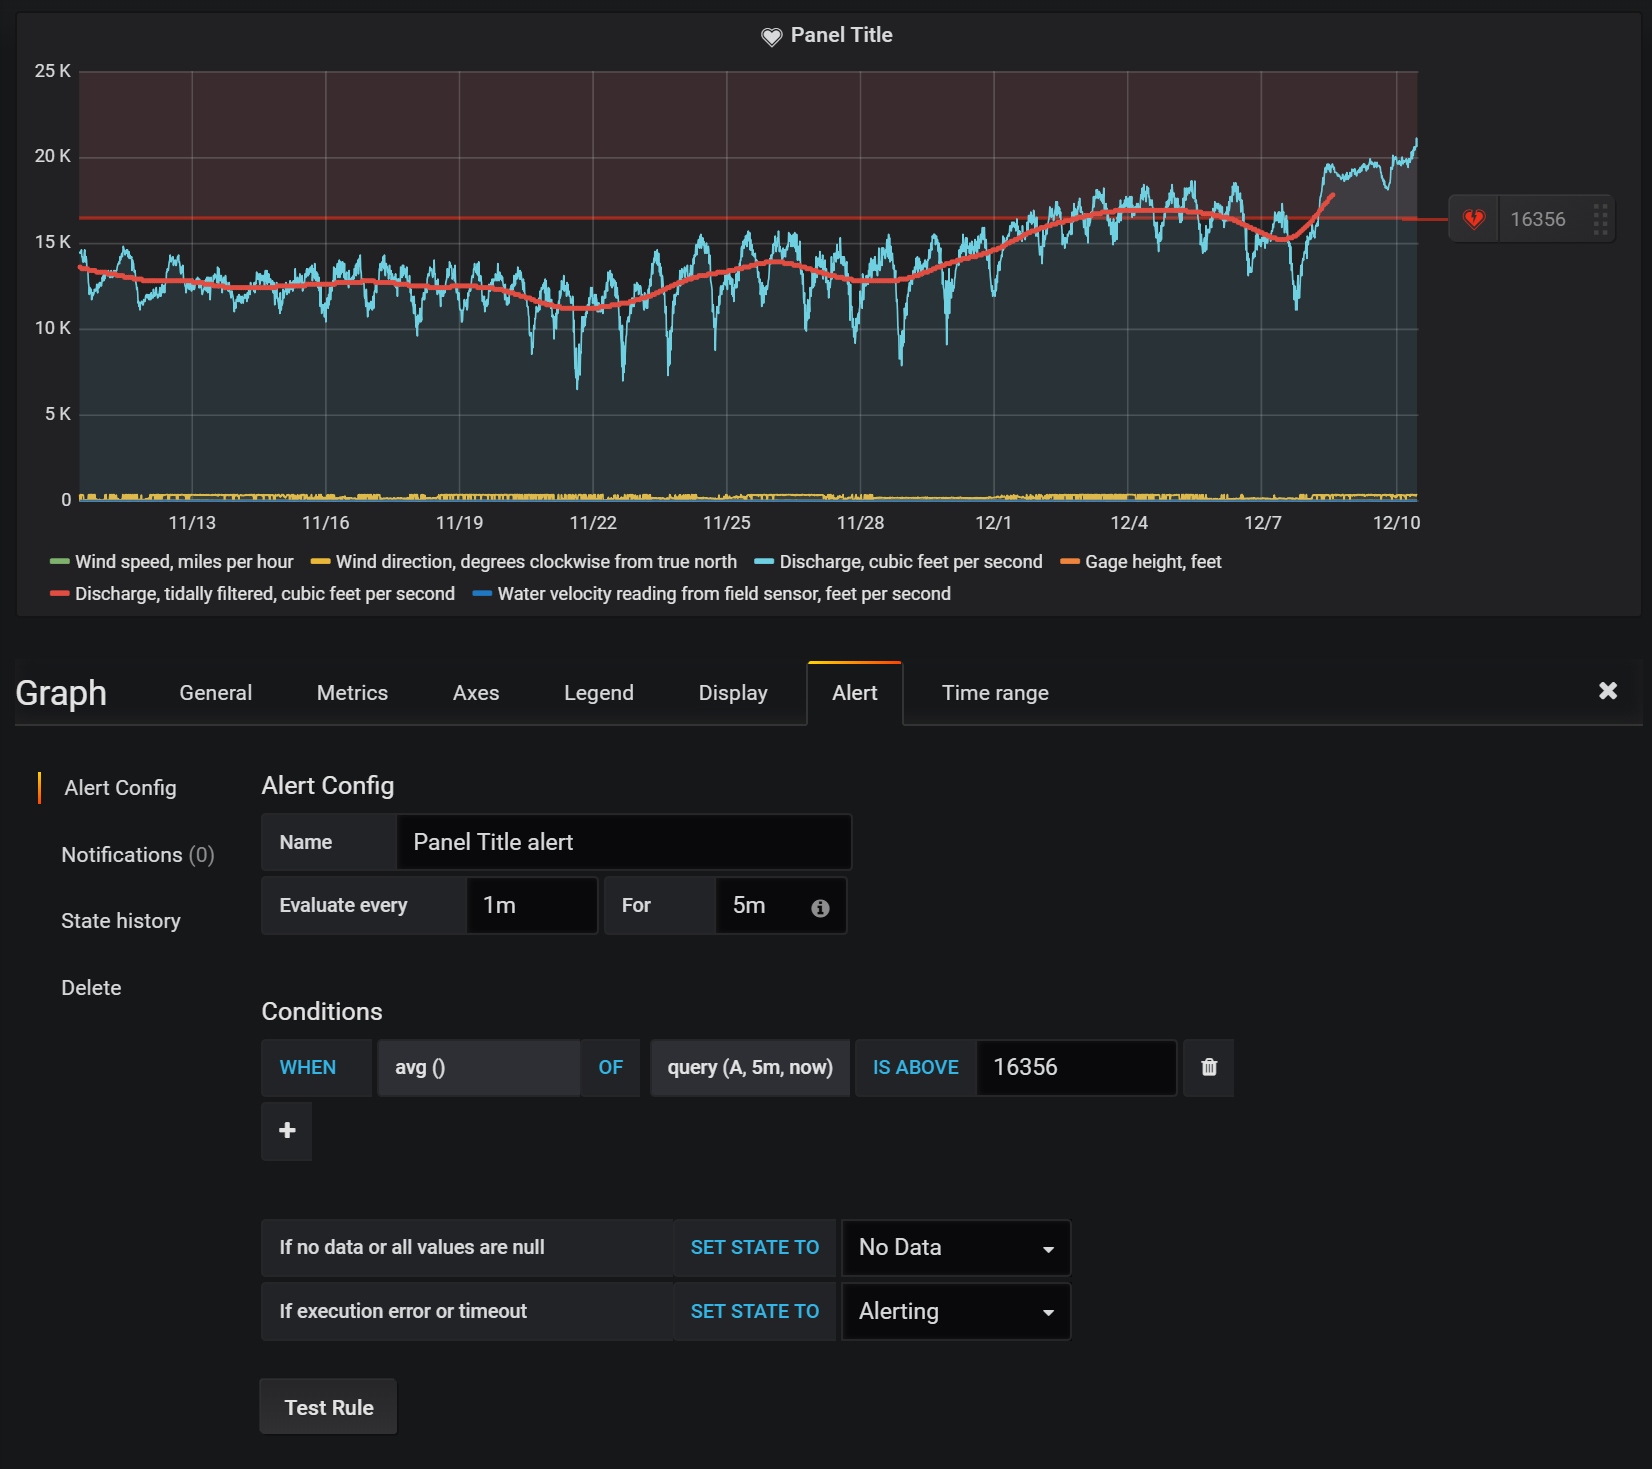This screenshot has width=1652, height=1469.
Task: Click the info icon beside the For field
Action: tap(820, 908)
